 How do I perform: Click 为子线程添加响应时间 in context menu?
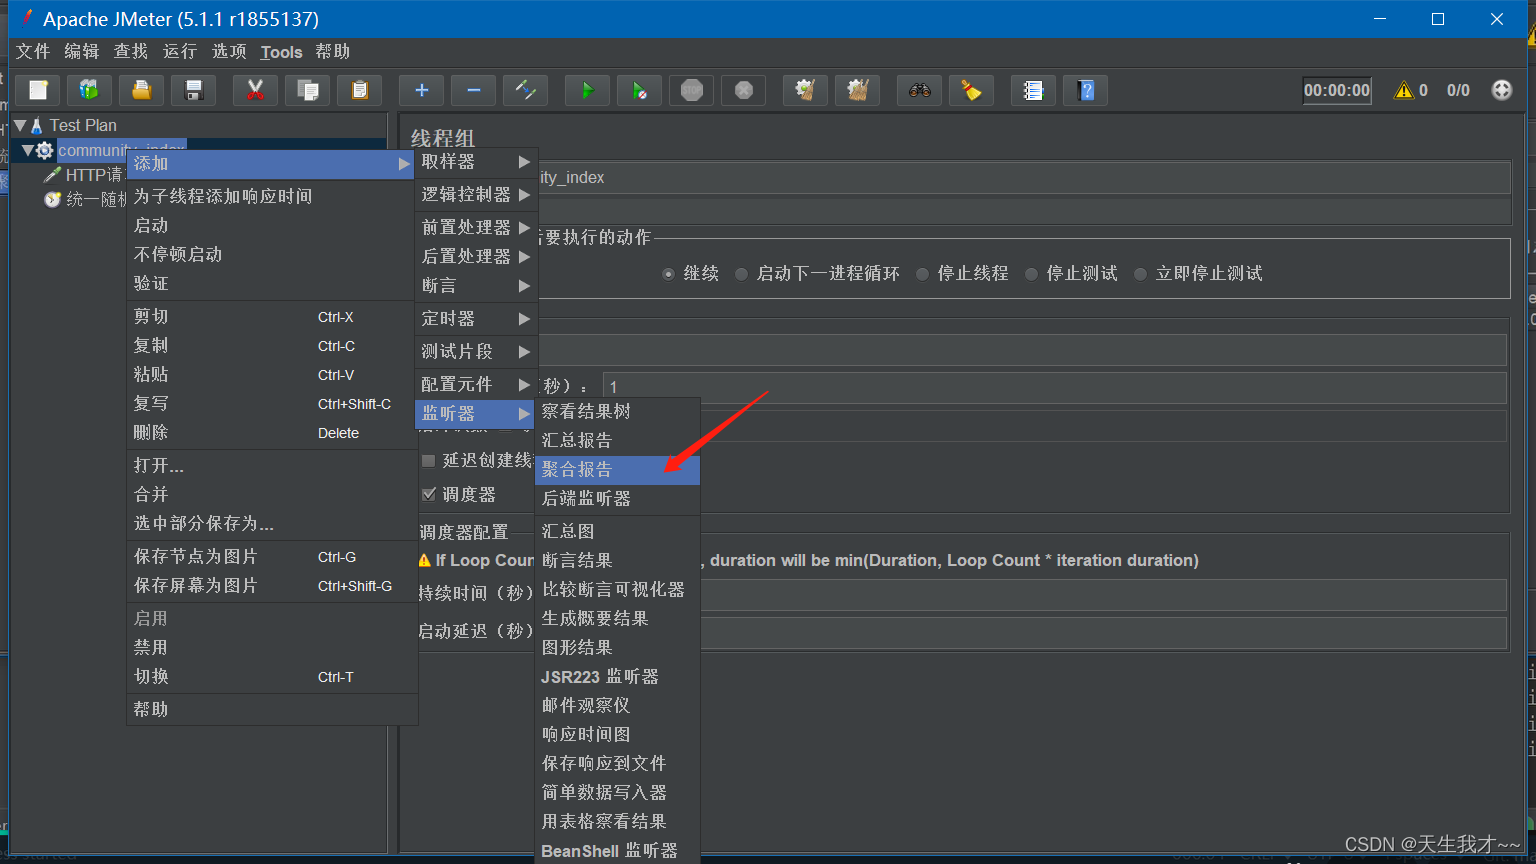[271, 196]
